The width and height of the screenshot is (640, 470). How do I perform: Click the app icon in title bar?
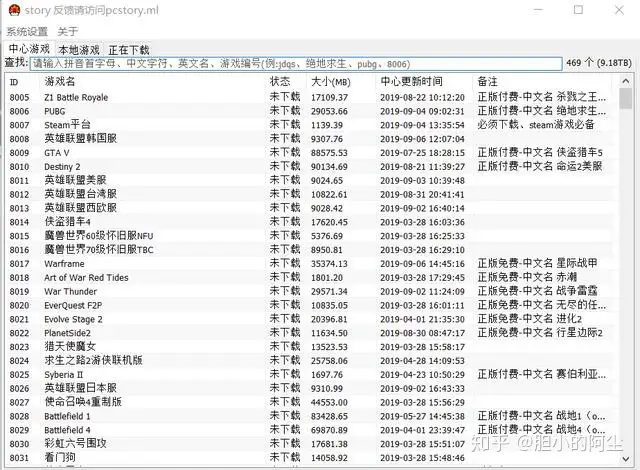pos(14,10)
